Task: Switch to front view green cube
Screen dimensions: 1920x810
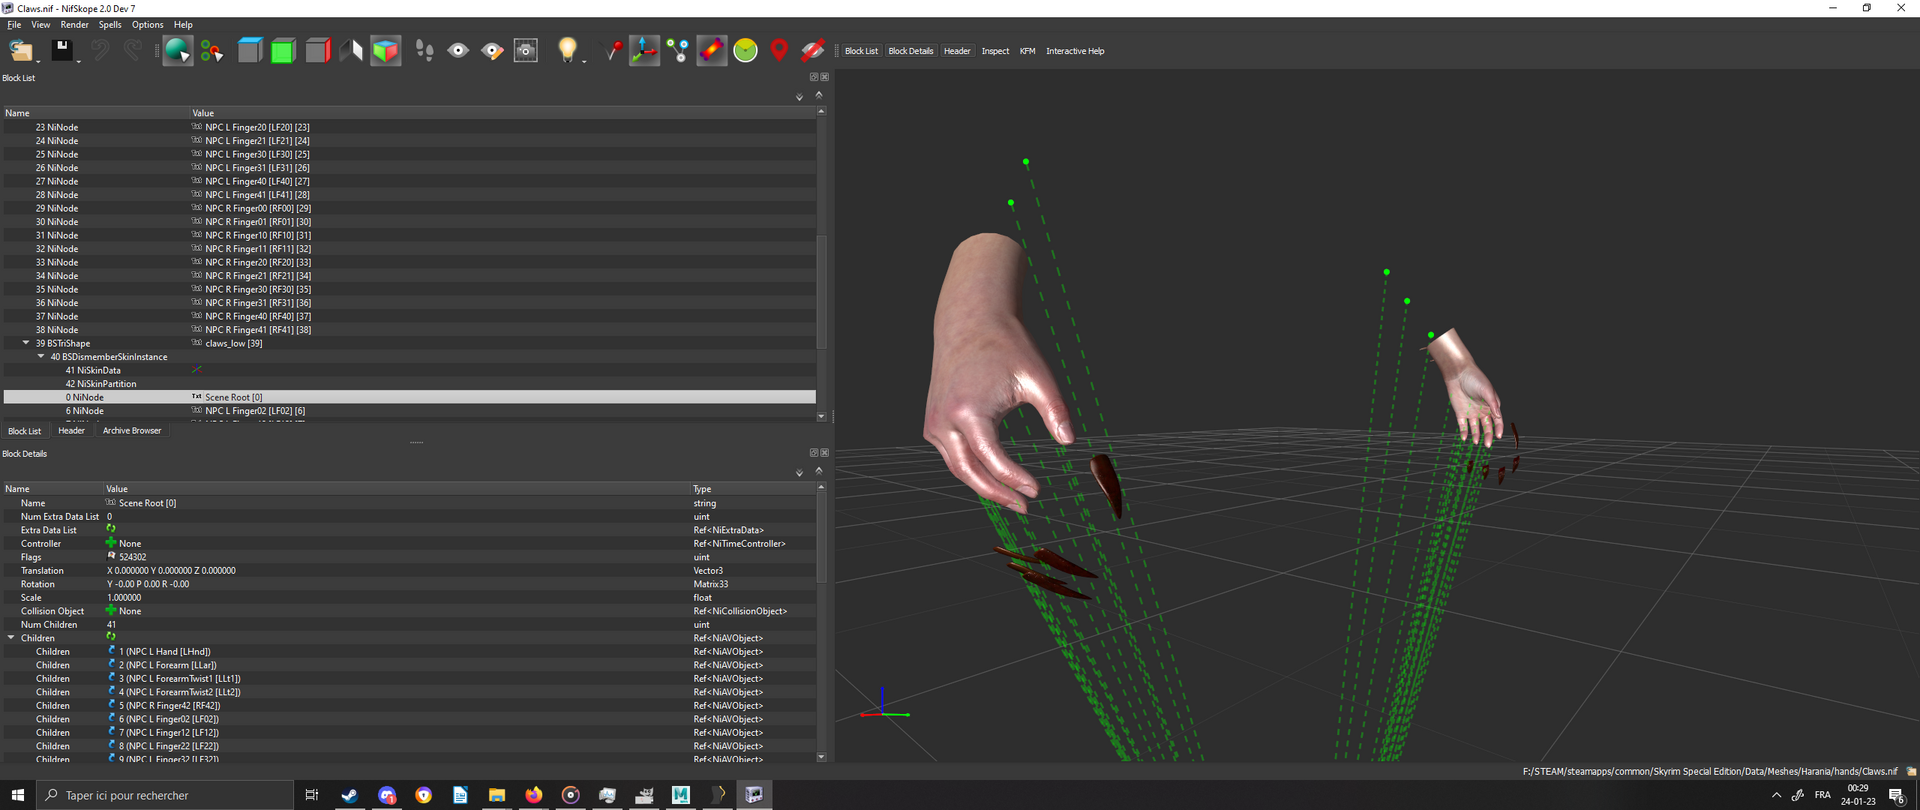Action: click(284, 50)
